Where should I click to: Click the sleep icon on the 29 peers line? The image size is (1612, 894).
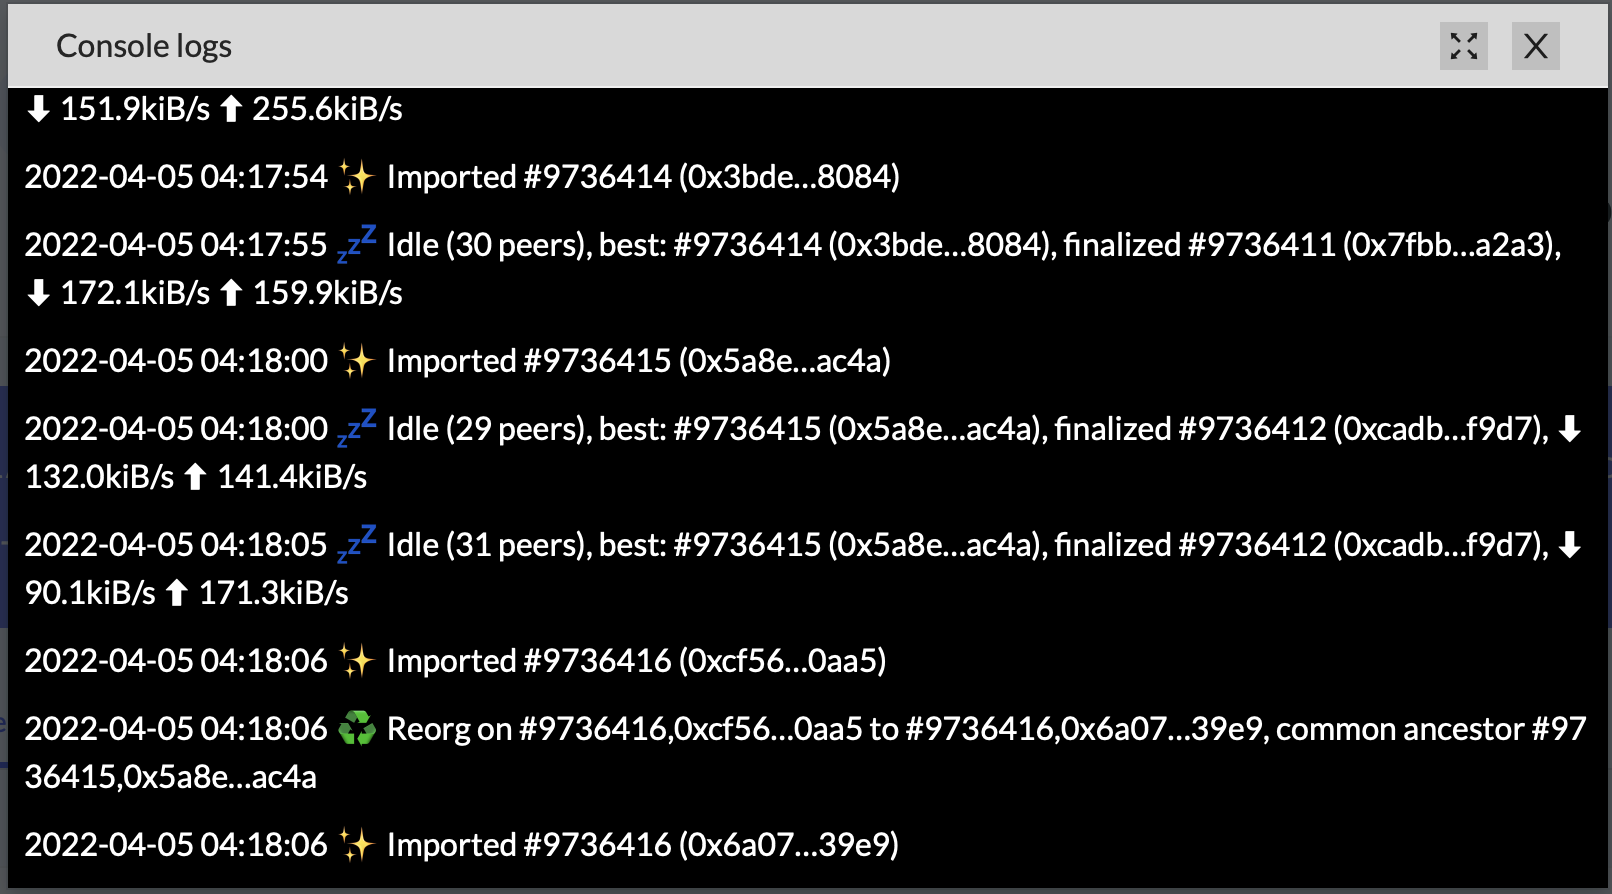pyautogui.click(x=356, y=428)
